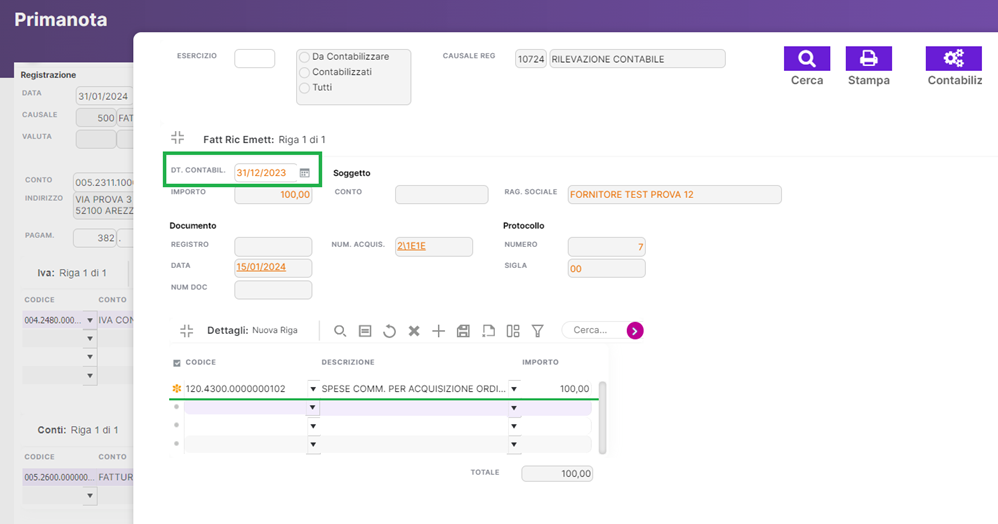Click the funnel filter icon in Dettagli

[x=538, y=331]
